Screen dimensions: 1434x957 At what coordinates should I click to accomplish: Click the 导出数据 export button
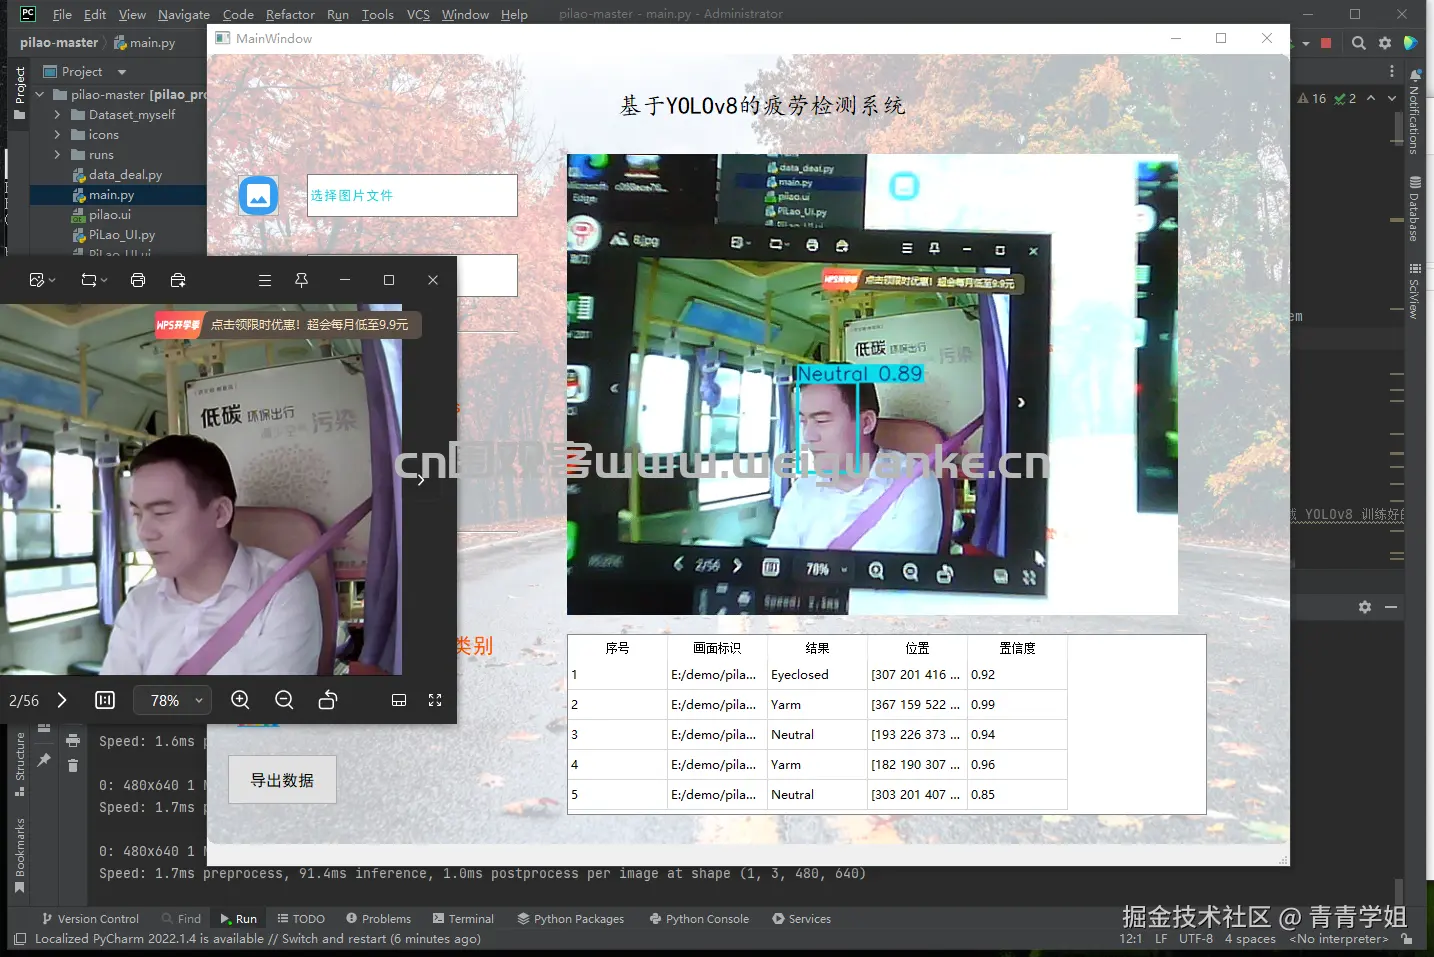[x=282, y=779]
